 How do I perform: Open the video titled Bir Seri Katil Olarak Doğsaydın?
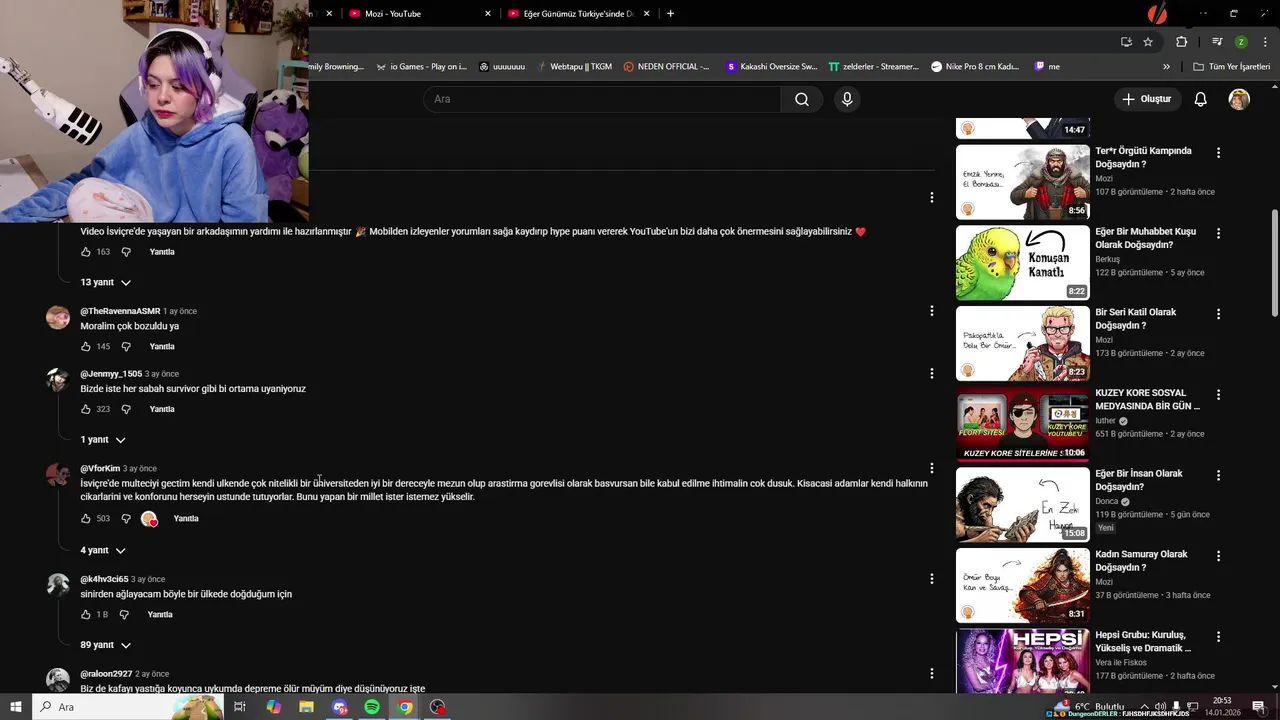click(x=1136, y=319)
